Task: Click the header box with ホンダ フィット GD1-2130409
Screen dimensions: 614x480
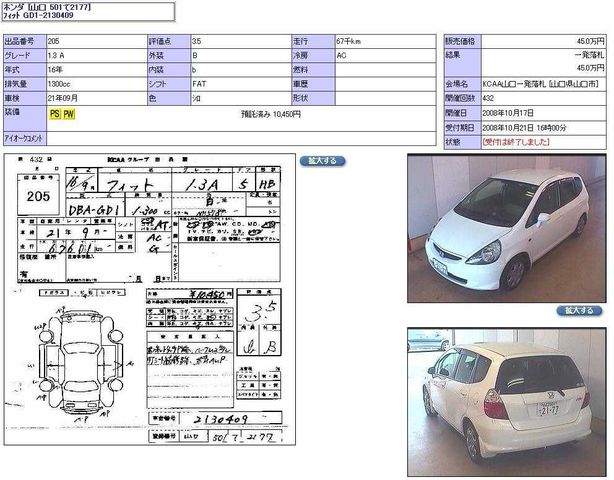Action: pyautogui.click(x=88, y=11)
